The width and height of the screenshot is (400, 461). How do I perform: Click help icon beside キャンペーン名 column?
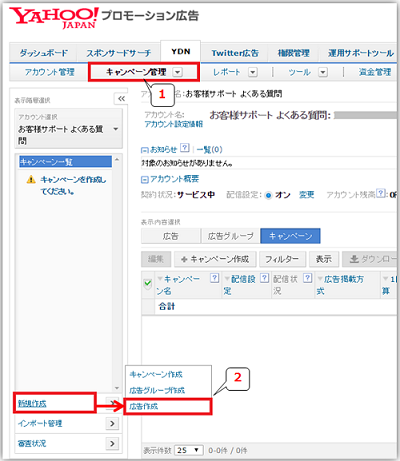(x=215, y=278)
